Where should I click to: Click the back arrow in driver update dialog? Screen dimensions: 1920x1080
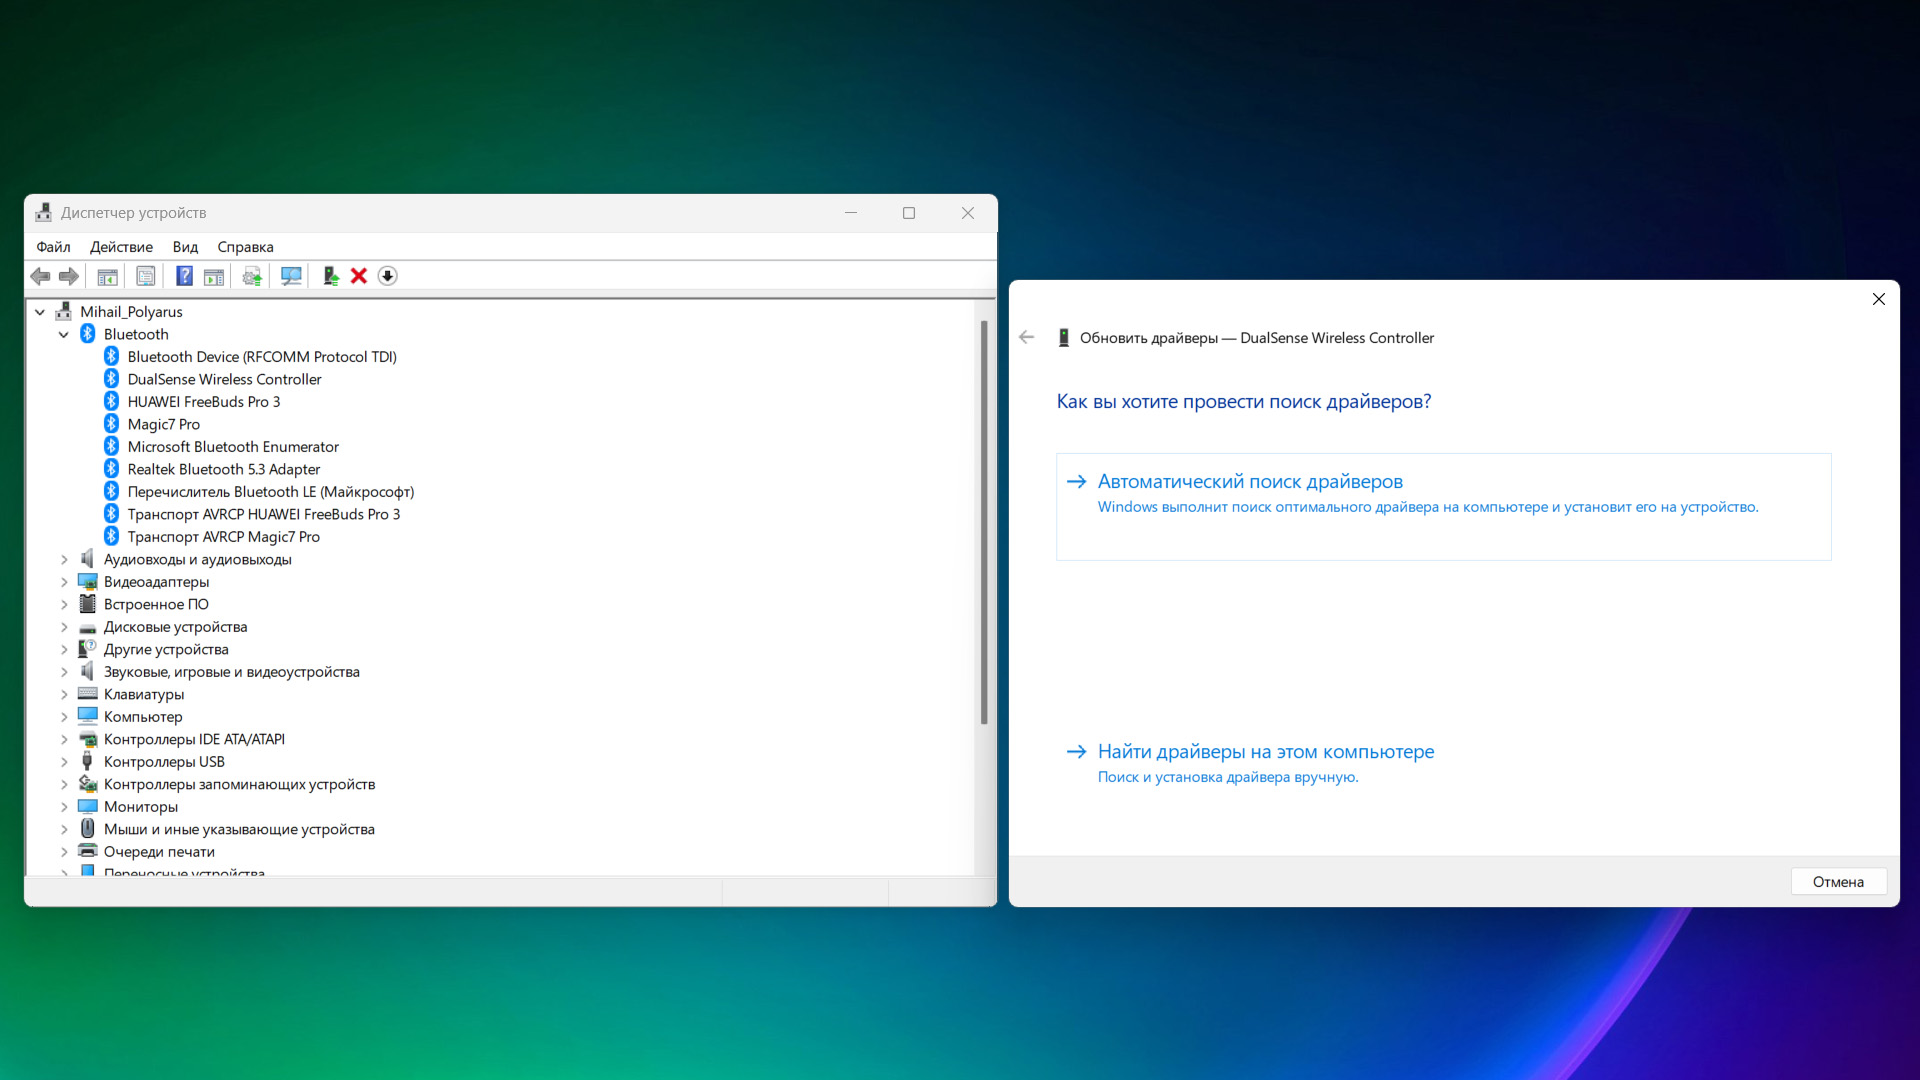[x=1026, y=338]
